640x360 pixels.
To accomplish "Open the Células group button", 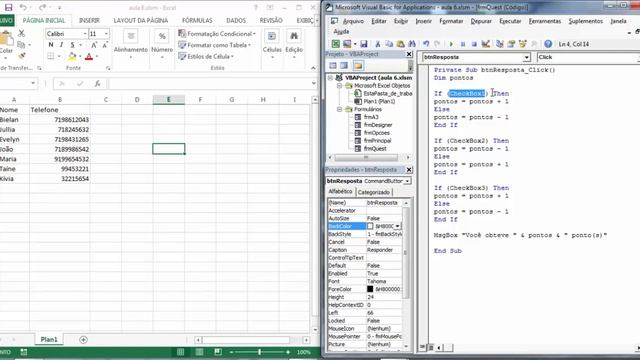I will 272,45.
